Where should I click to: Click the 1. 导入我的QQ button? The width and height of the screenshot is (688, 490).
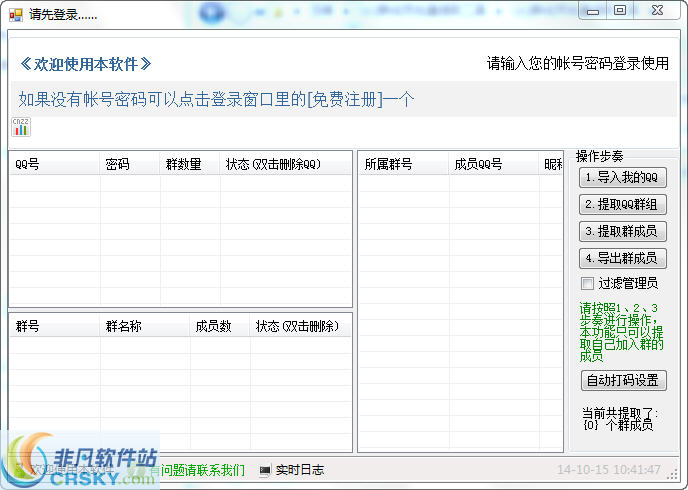pos(622,178)
